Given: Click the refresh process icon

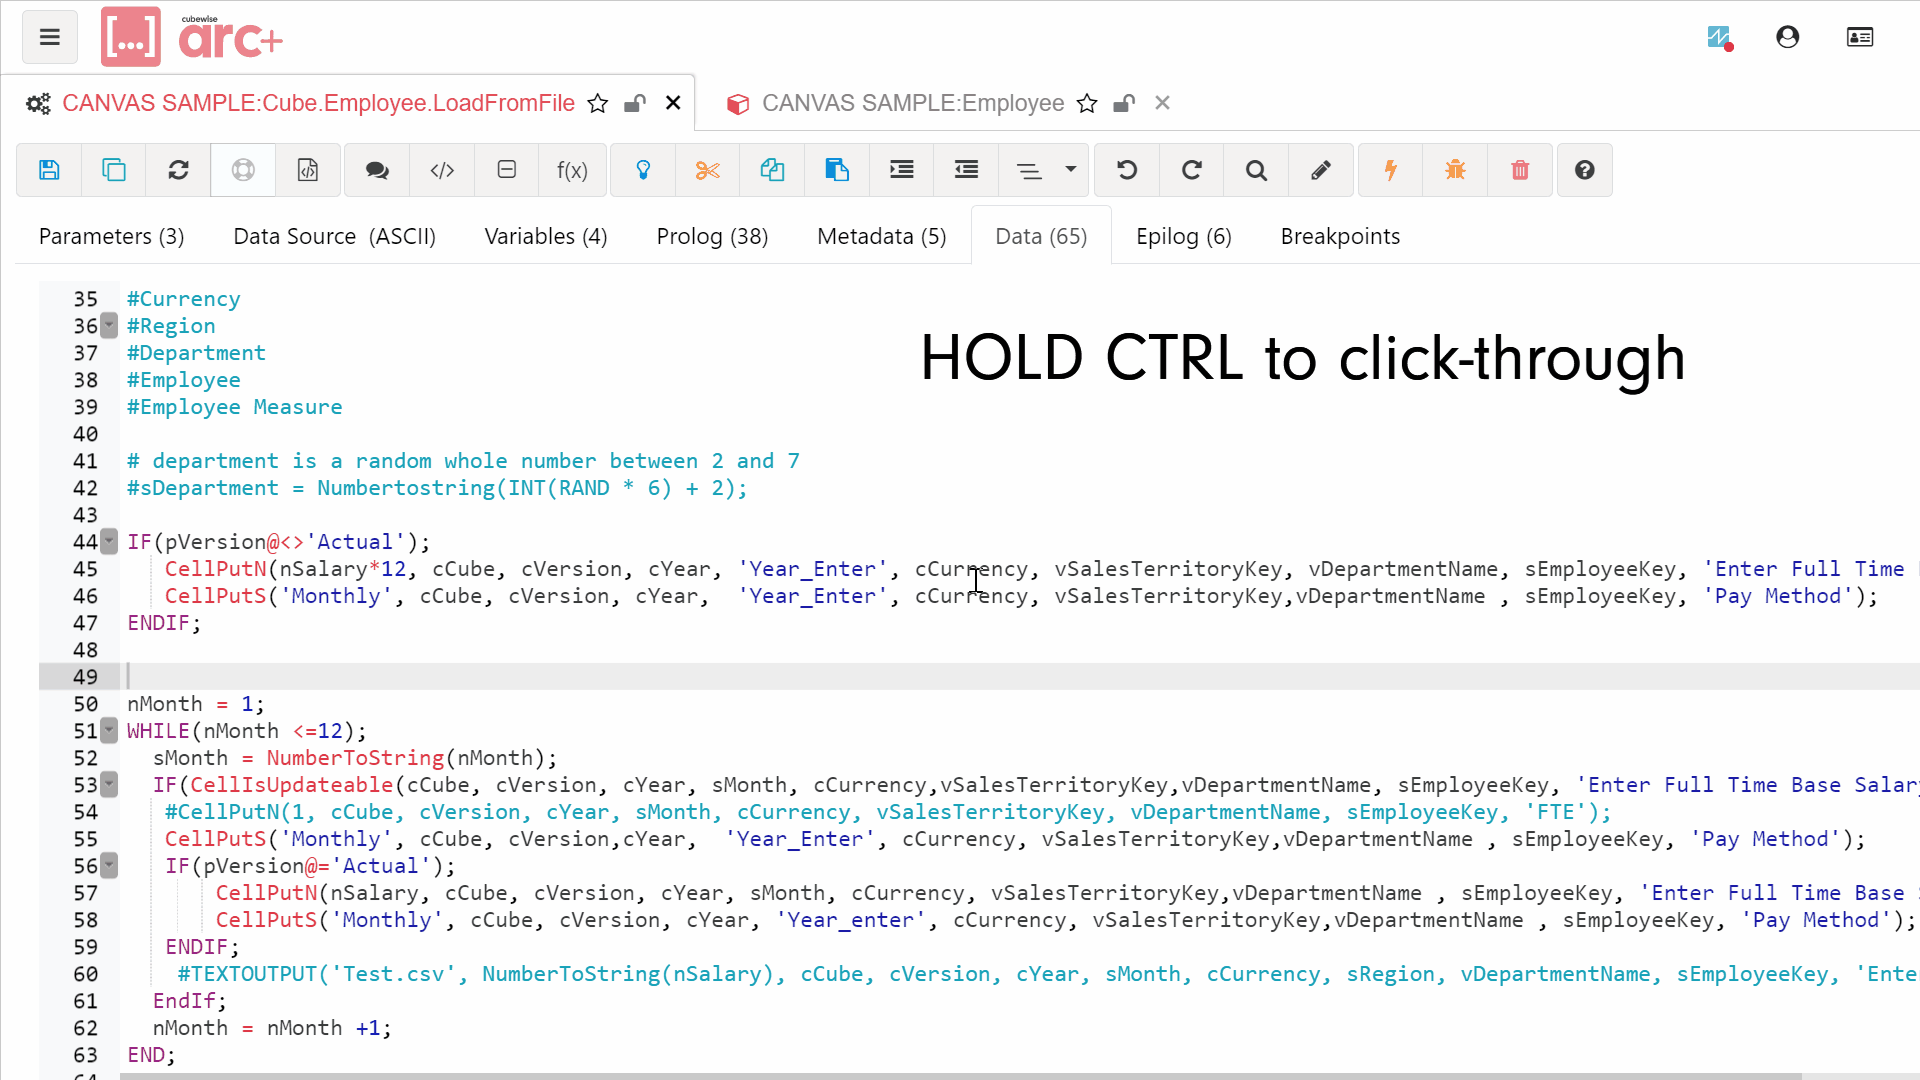Looking at the screenshot, I should tap(178, 170).
